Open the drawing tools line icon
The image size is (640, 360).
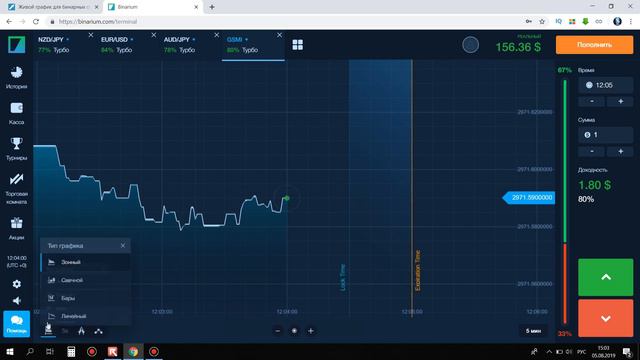[x=98, y=331]
